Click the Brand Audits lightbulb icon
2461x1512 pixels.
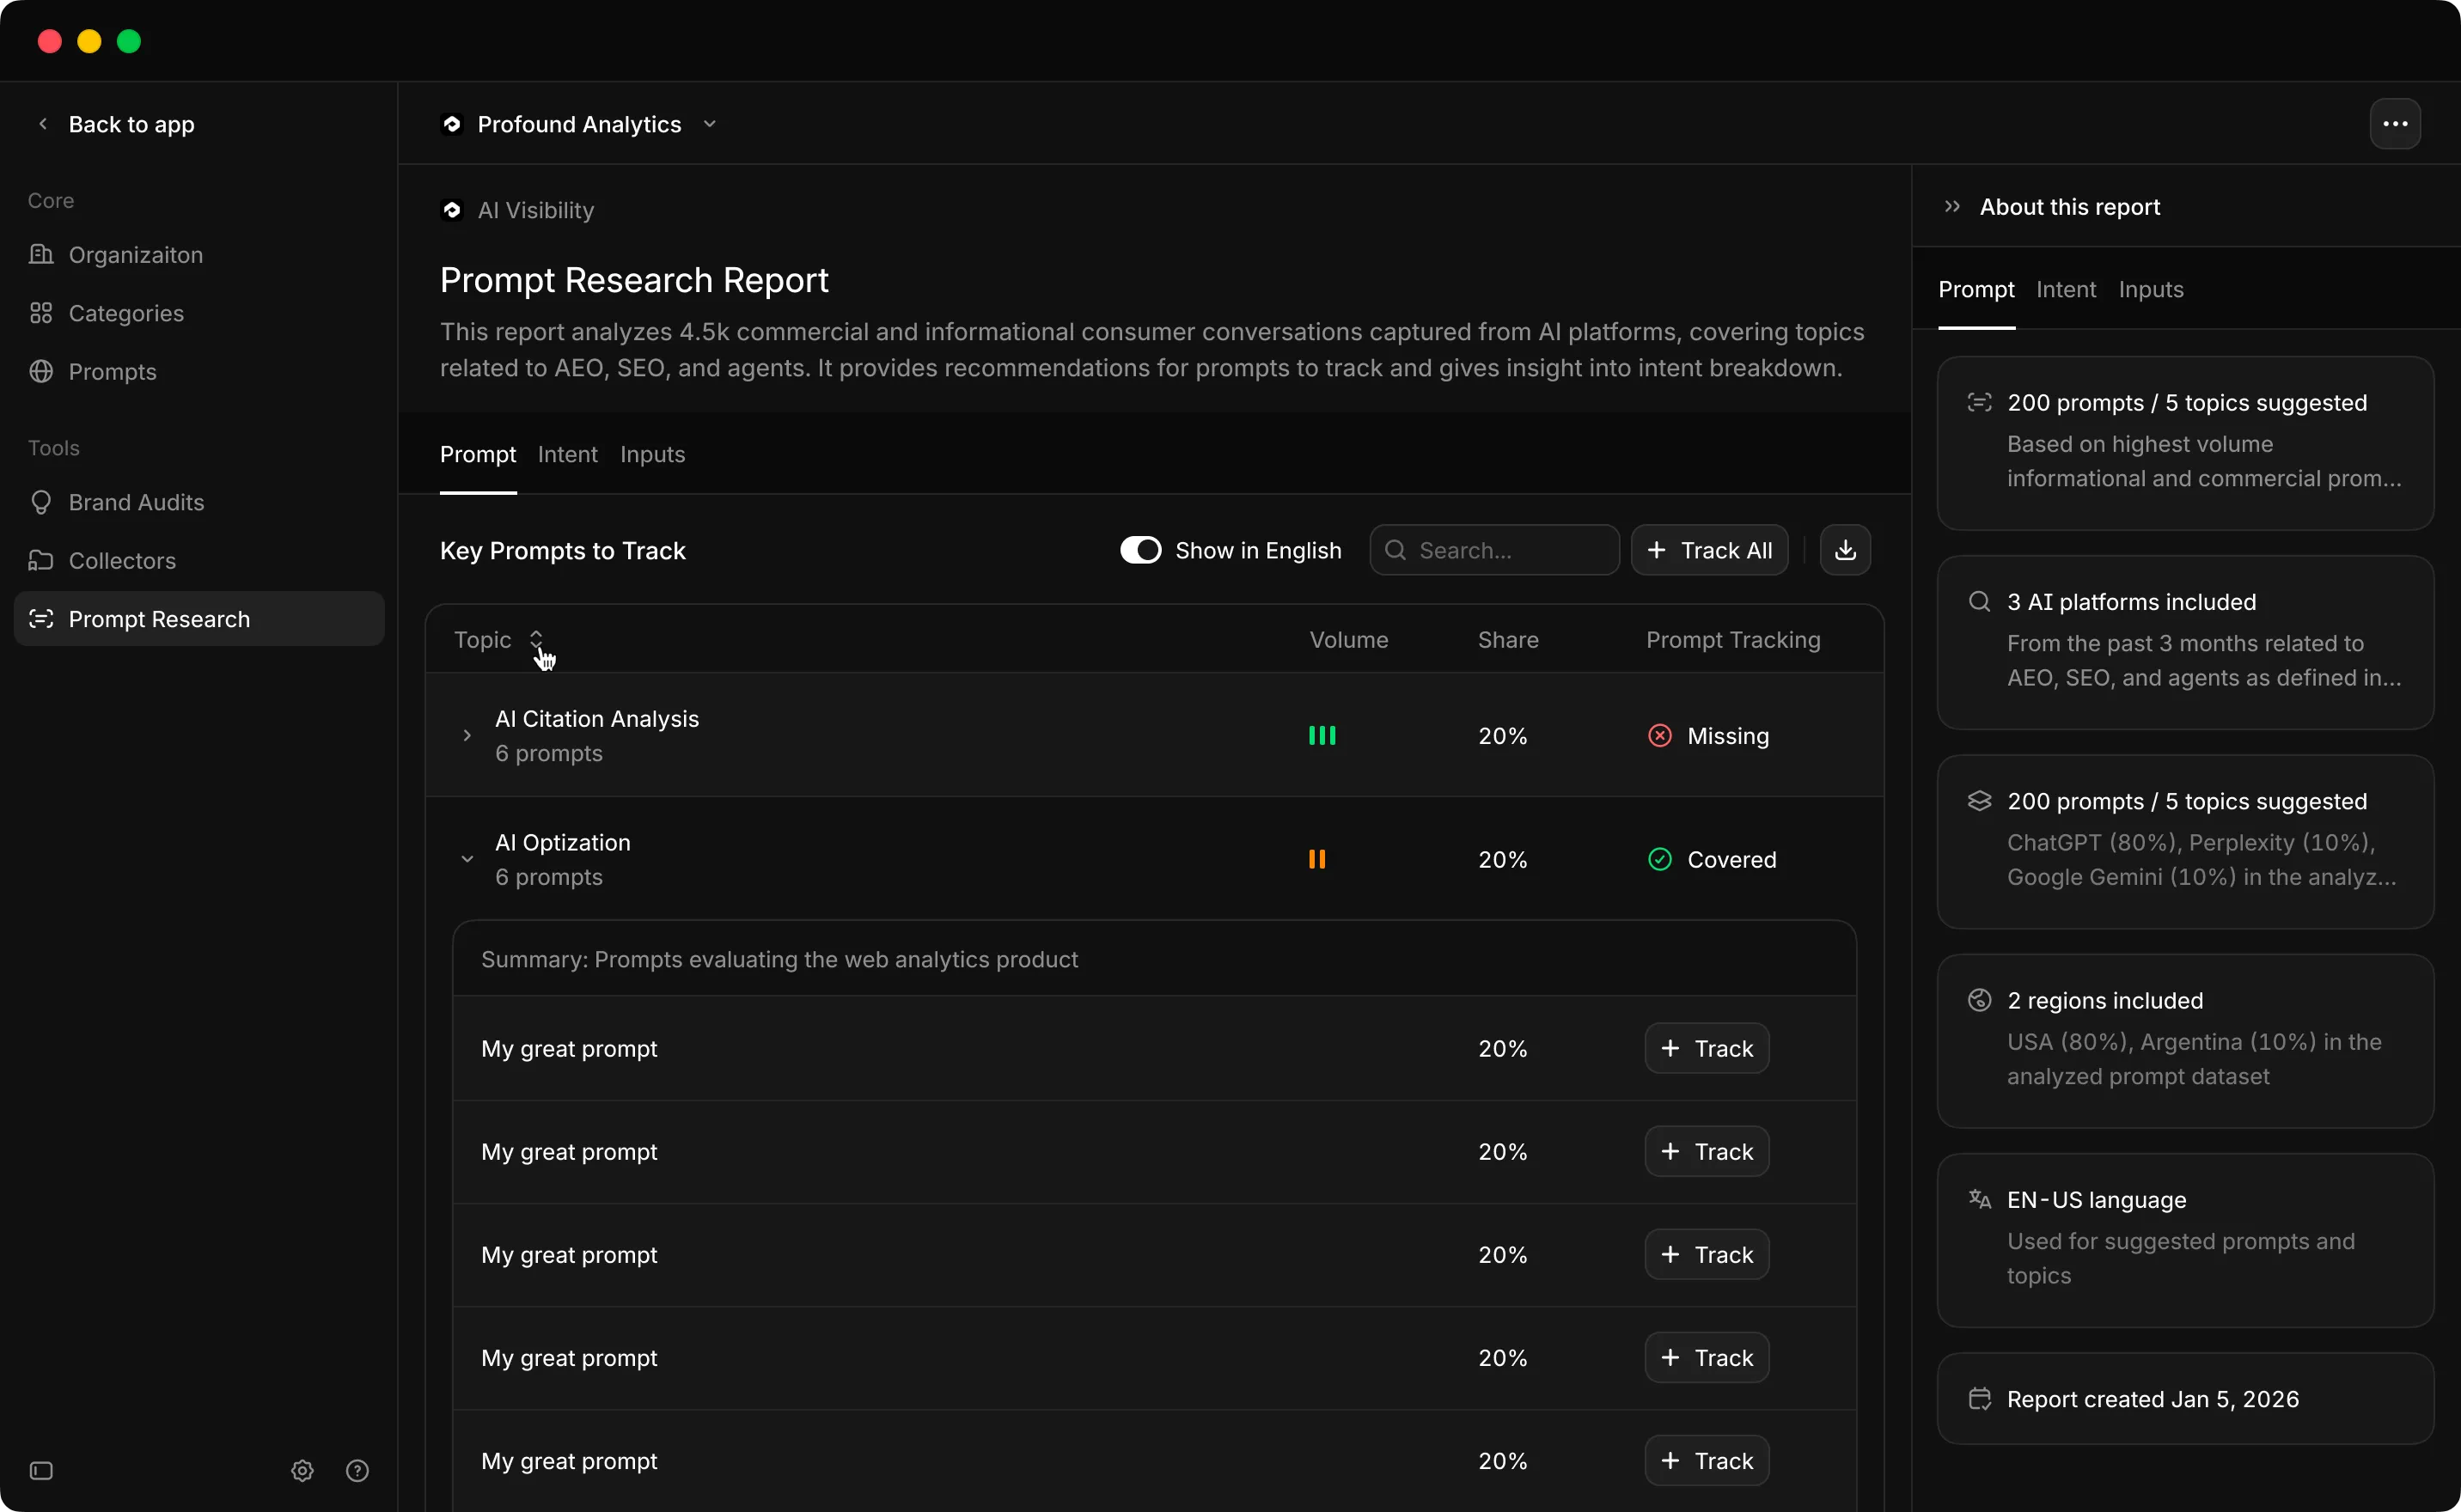click(x=41, y=502)
